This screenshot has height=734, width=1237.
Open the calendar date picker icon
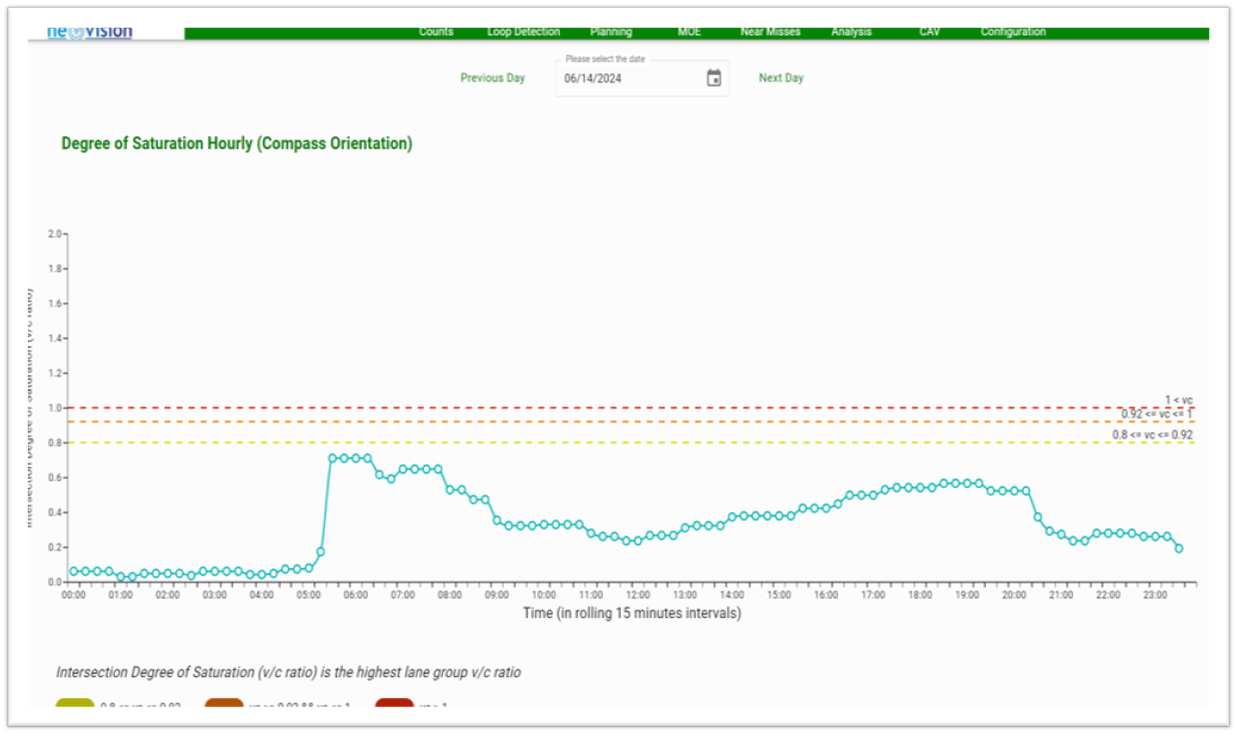point(714,78)
